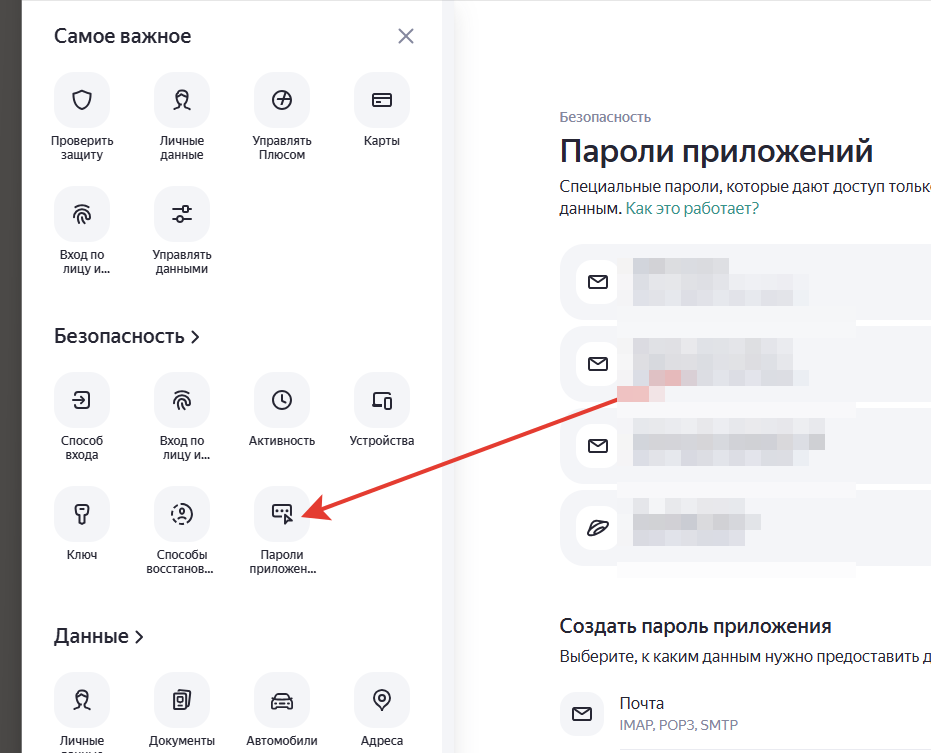Open the Активность clock icon
Image resolution: width=931 pixels, height=753 pixels.
point(281,400)
